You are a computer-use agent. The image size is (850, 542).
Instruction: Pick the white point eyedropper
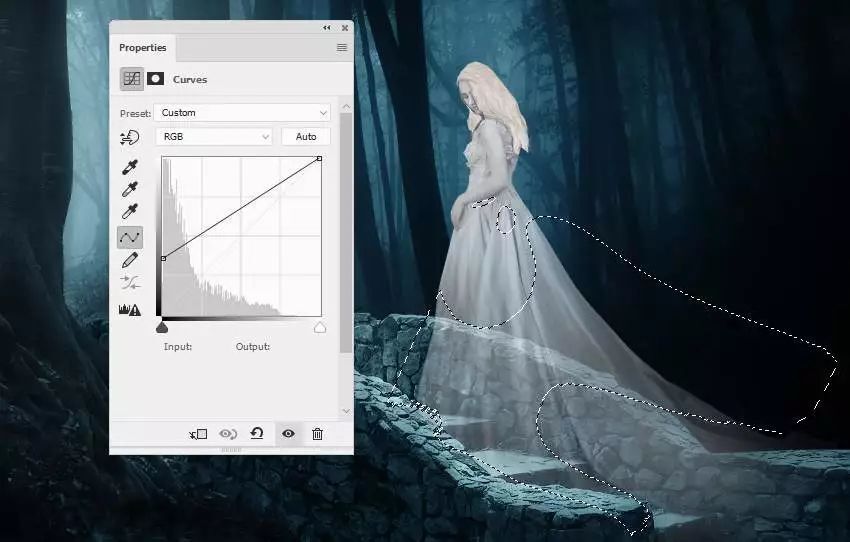click(x=130, y=211)
